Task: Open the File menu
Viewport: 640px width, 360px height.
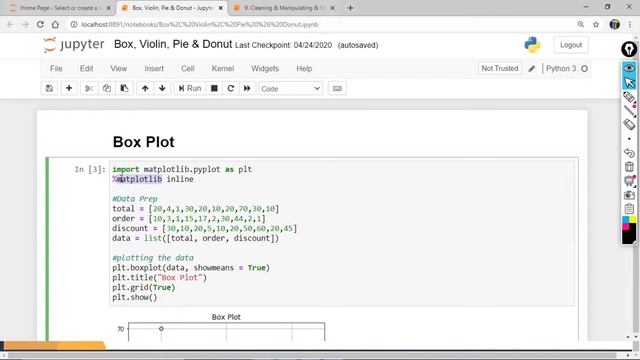Action: coord(56,69)
